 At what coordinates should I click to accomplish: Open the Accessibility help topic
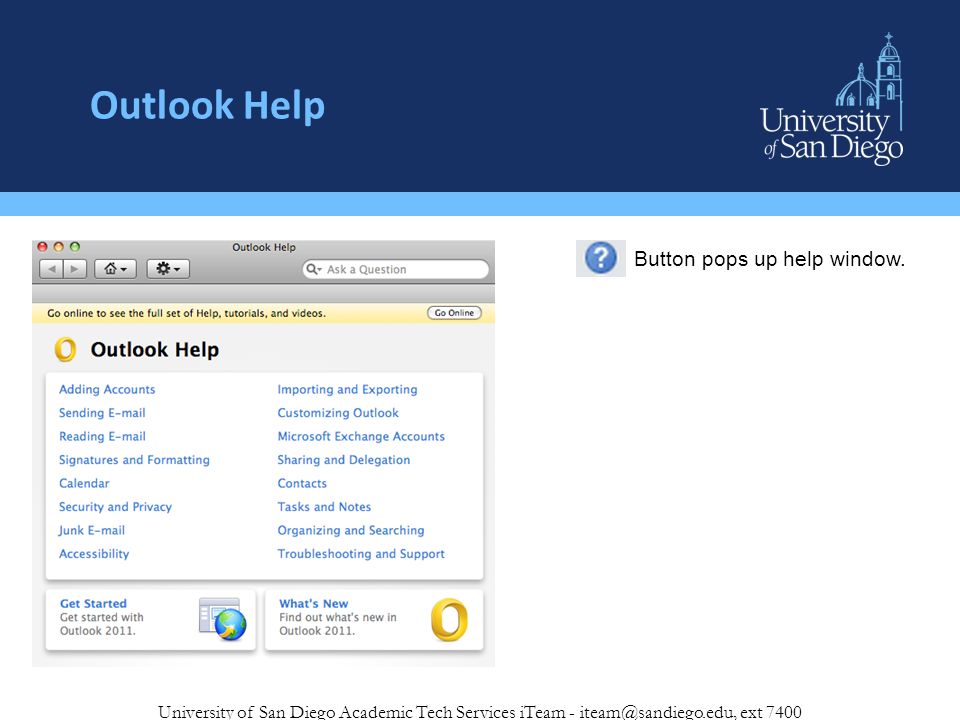pyautogui.click(x=94, y=553)
